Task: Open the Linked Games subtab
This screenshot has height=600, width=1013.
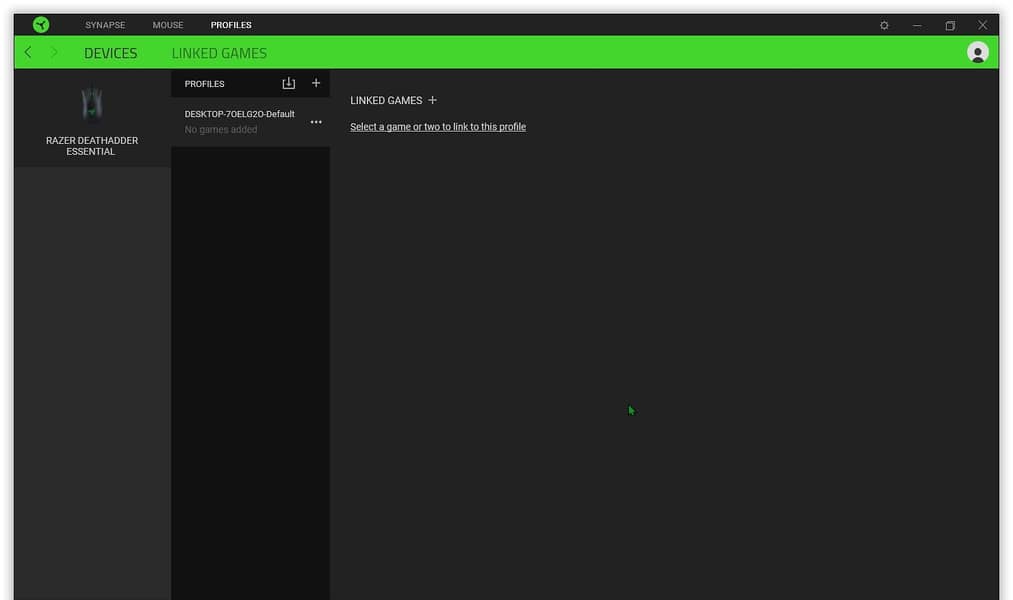Action: 219,53
